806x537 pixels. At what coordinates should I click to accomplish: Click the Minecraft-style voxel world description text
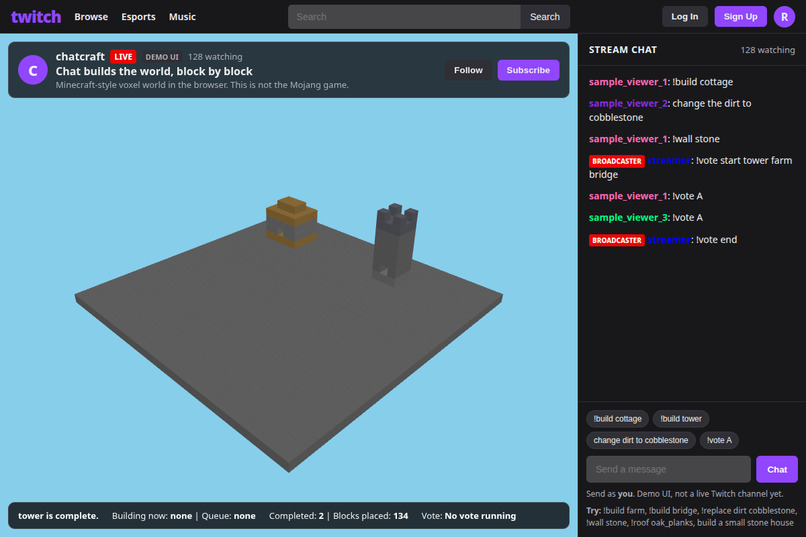click(202, 85)
